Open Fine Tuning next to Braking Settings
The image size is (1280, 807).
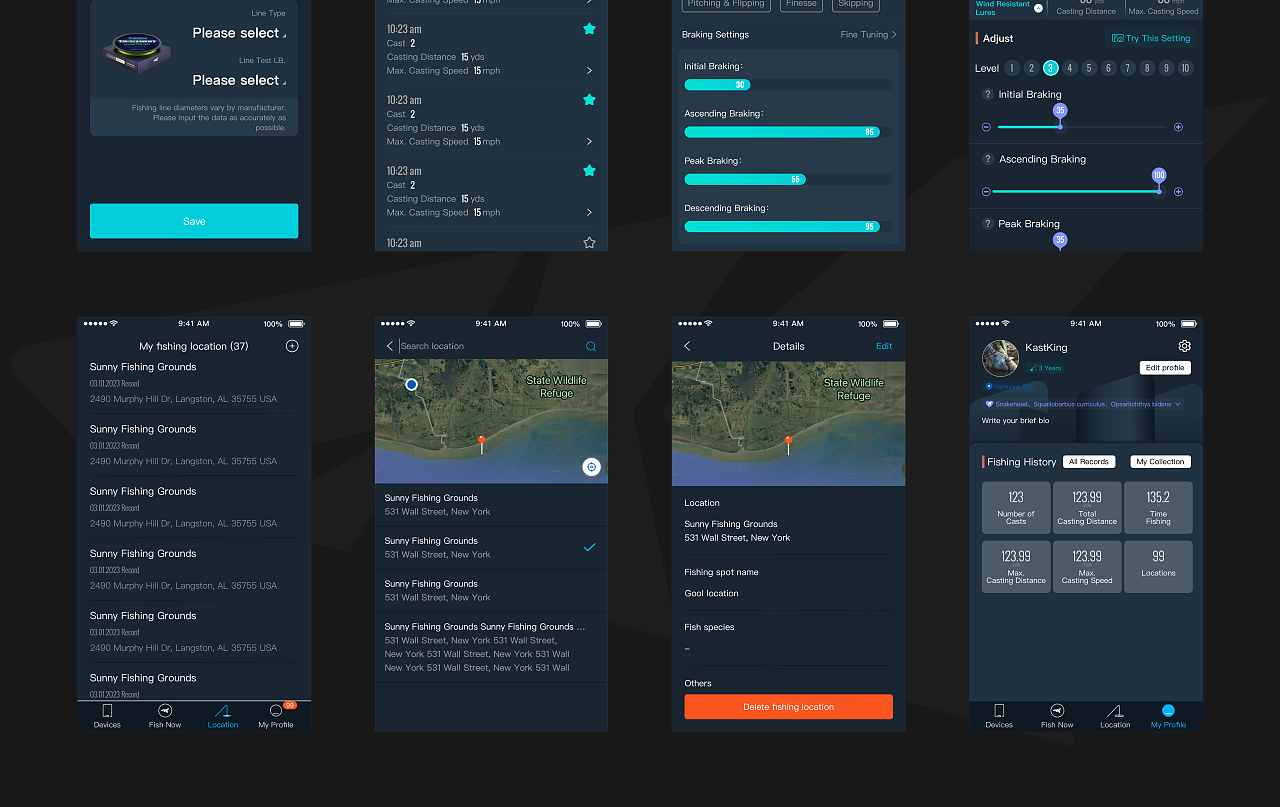pyautogui.click(x=868, y=35)
